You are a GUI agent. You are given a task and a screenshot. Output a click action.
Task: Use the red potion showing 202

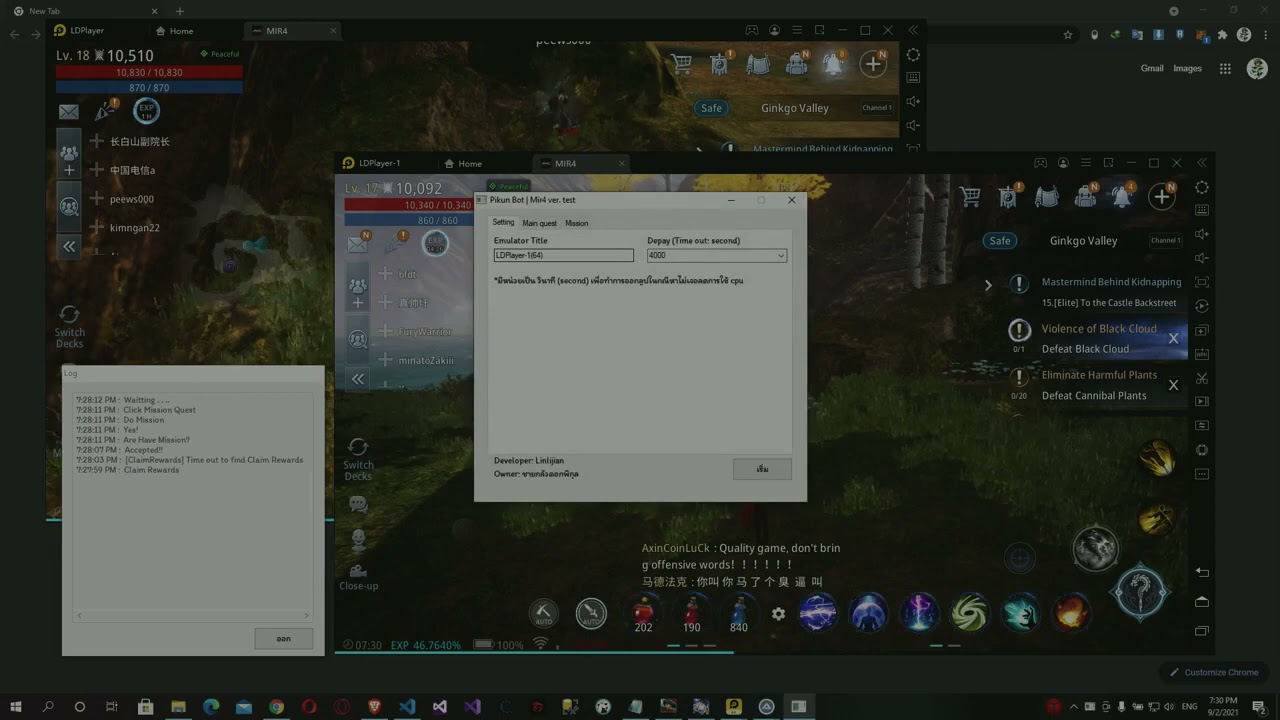pyautogui.click(x=644, y=612)
